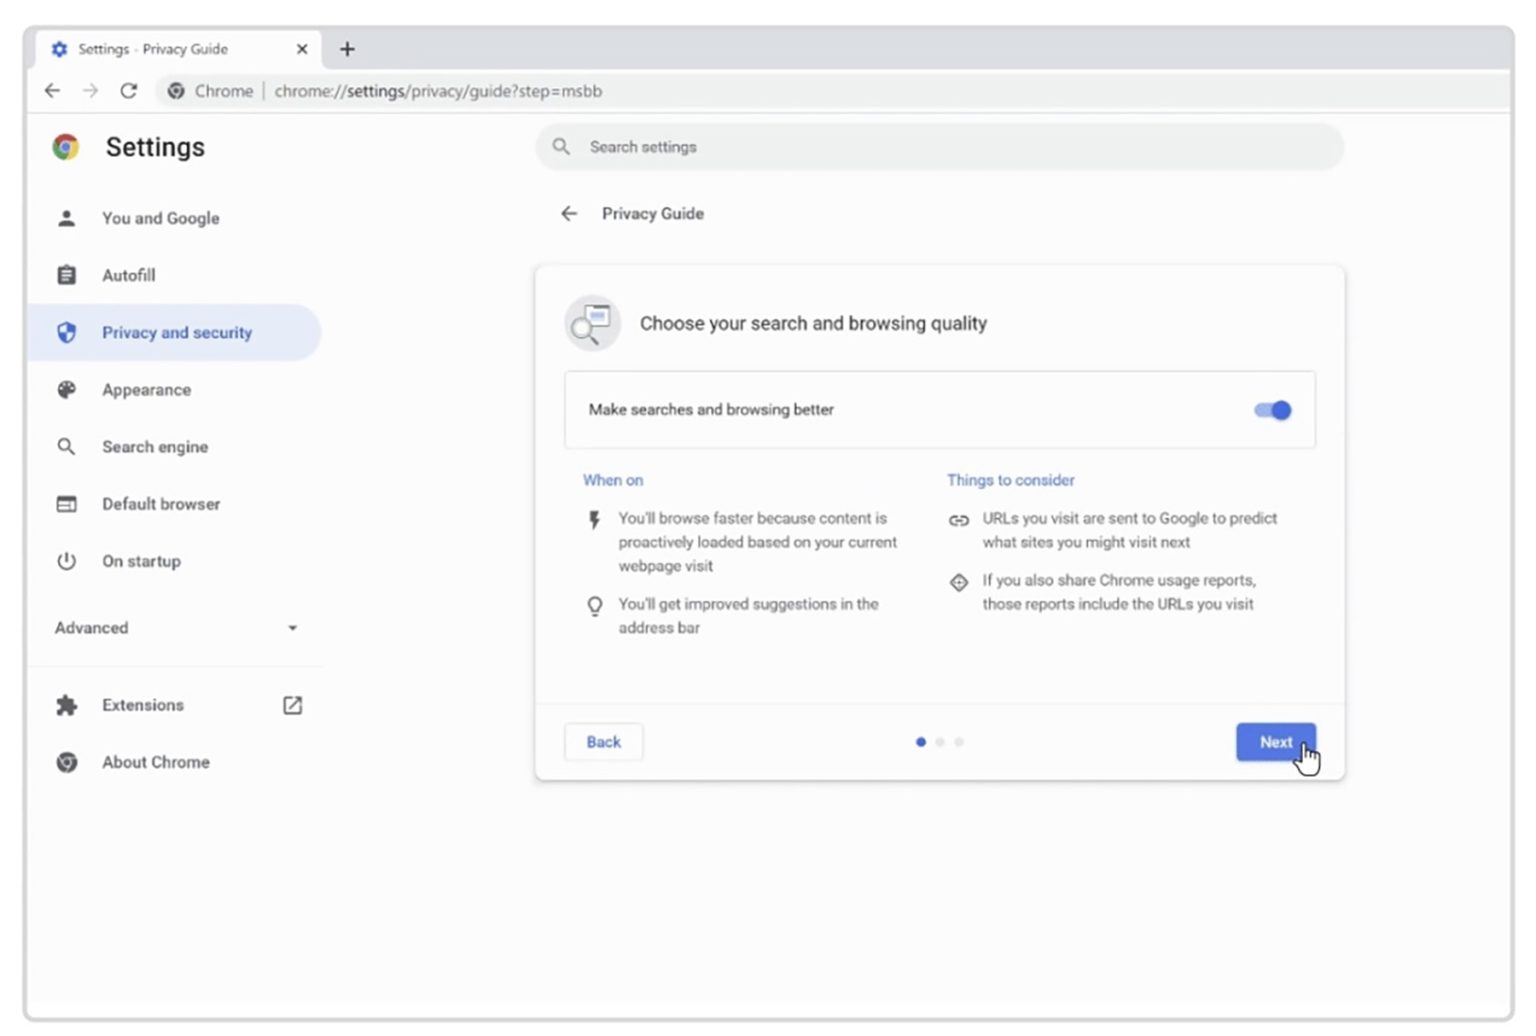The width and height of the screenshot is (1536, 1036).
Task: Click the Search settings field
Action: (940, 147)
